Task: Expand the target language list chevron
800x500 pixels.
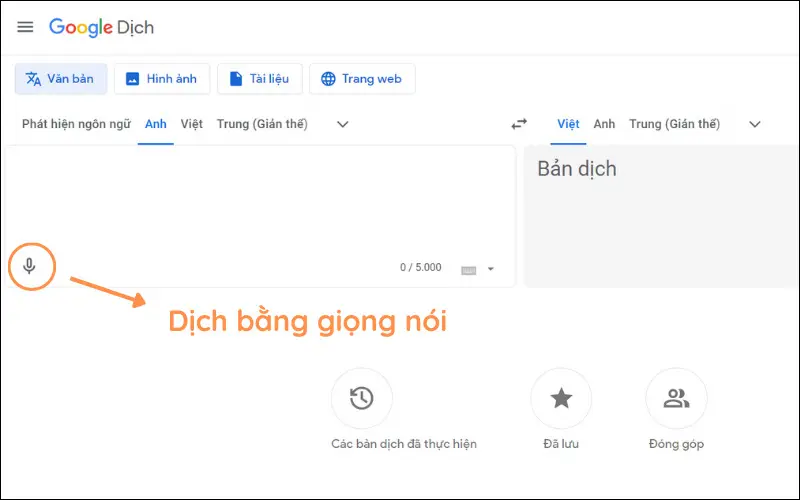Action: click(x=755, y=125)
